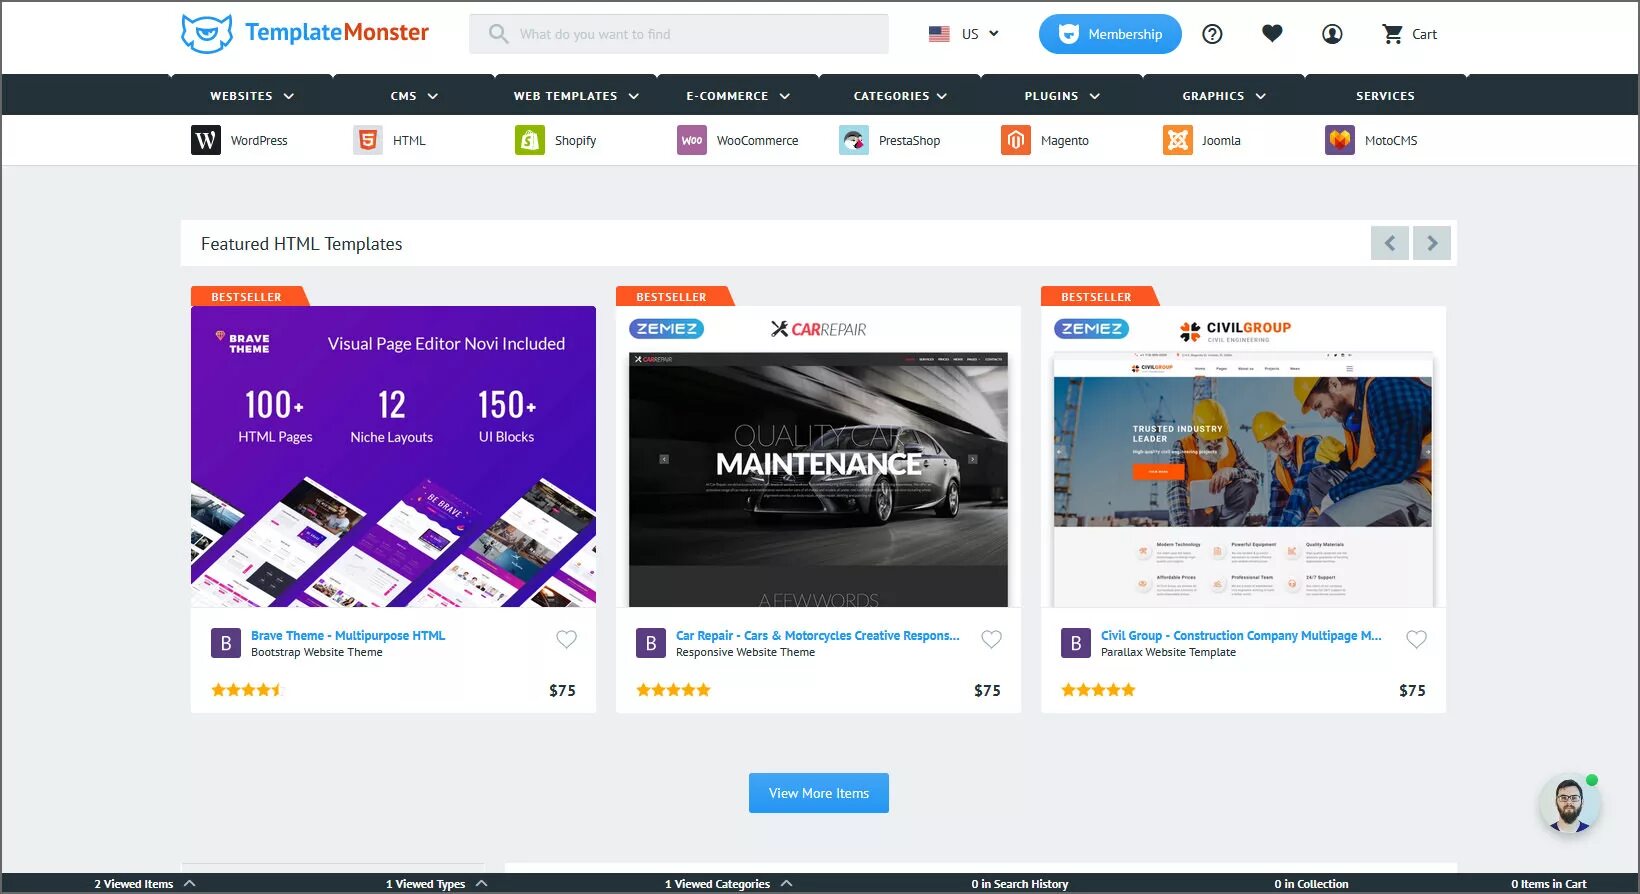Open the Civil Group preview thumbnail

[1243, 456]
